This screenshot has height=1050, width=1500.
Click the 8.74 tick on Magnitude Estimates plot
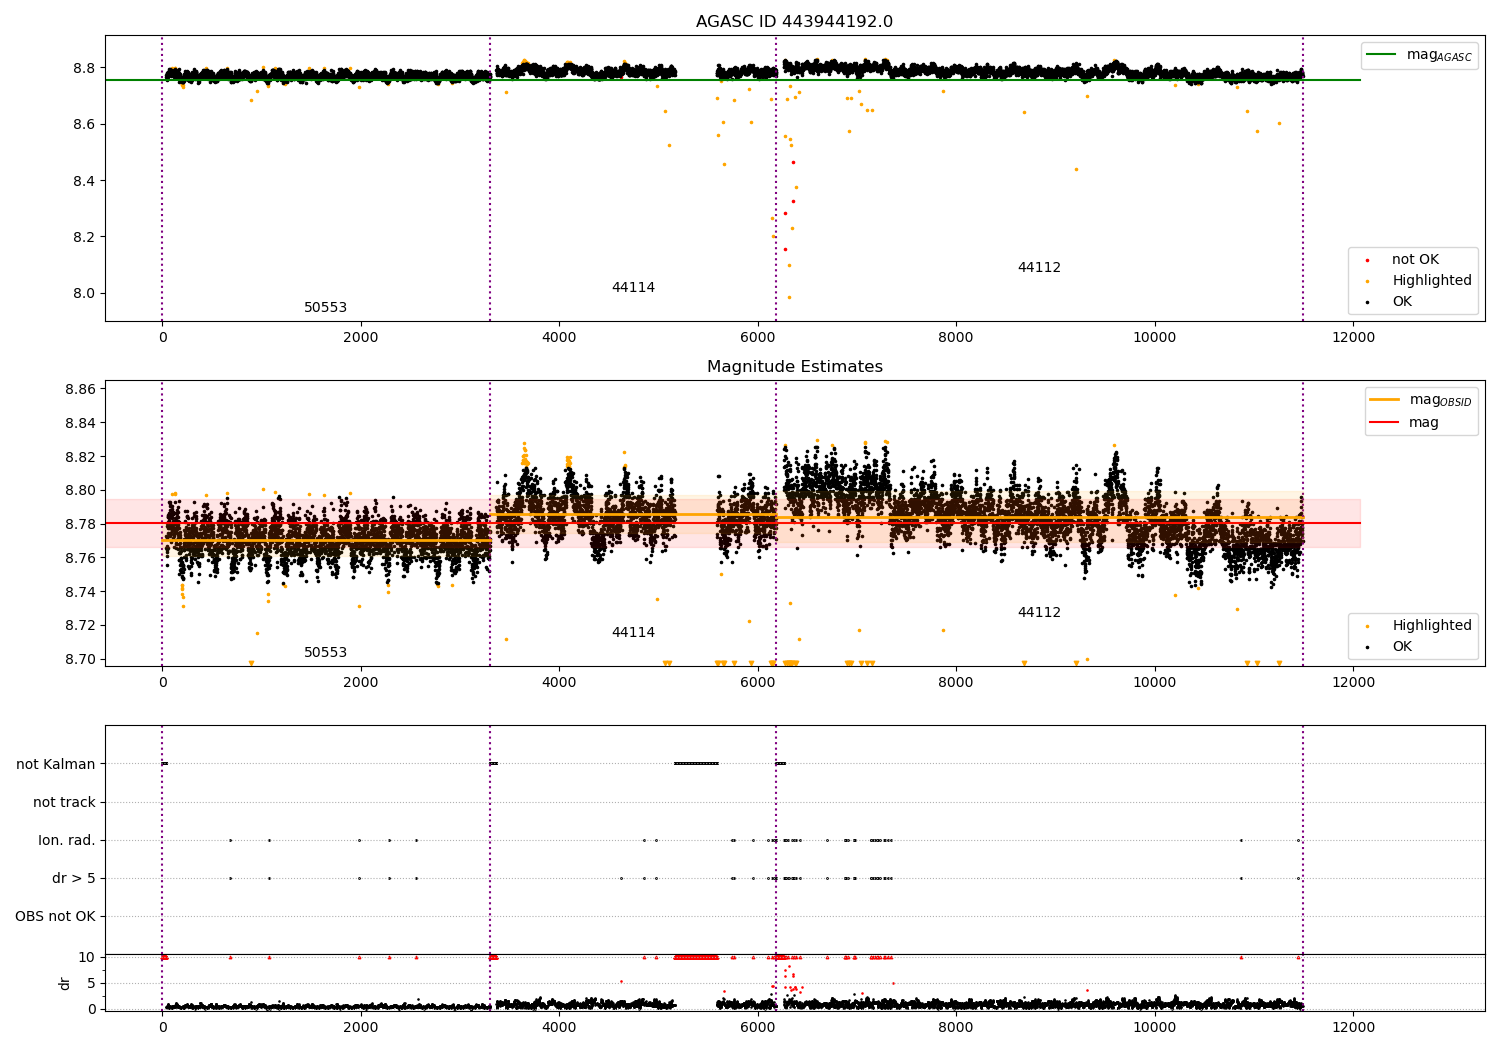tap(78, 592)
